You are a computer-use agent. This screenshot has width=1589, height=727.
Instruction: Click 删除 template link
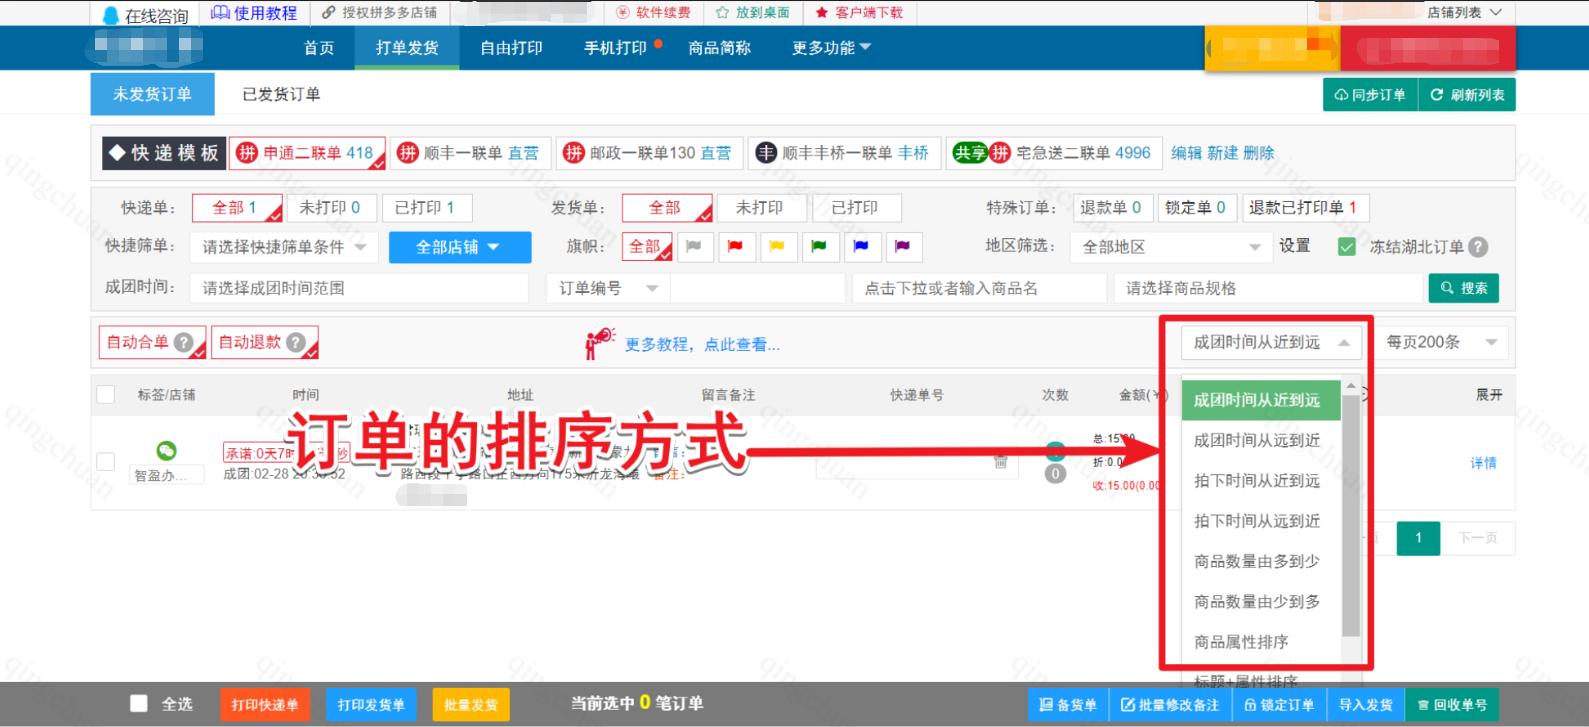click(x=1259, y=153)
